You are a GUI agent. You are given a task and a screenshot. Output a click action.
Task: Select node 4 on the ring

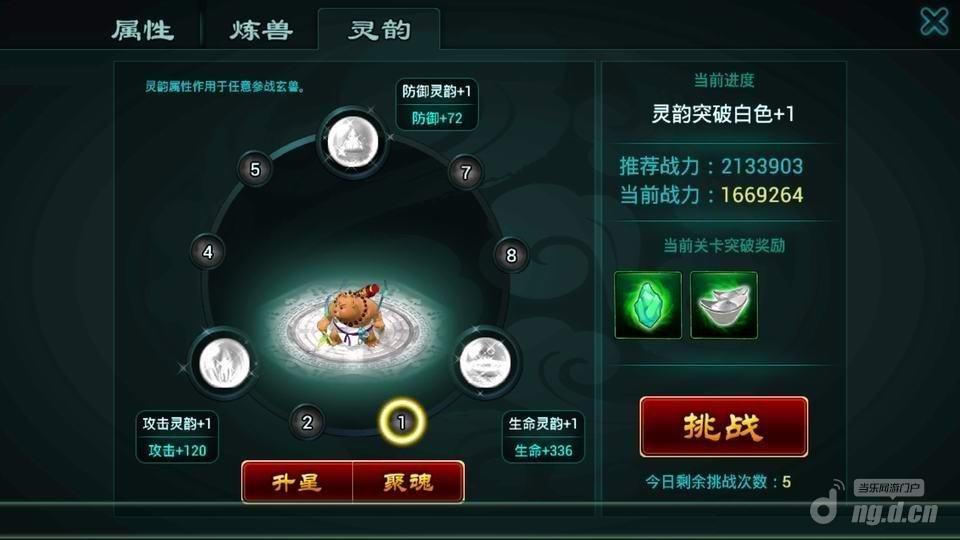[208, 252]
